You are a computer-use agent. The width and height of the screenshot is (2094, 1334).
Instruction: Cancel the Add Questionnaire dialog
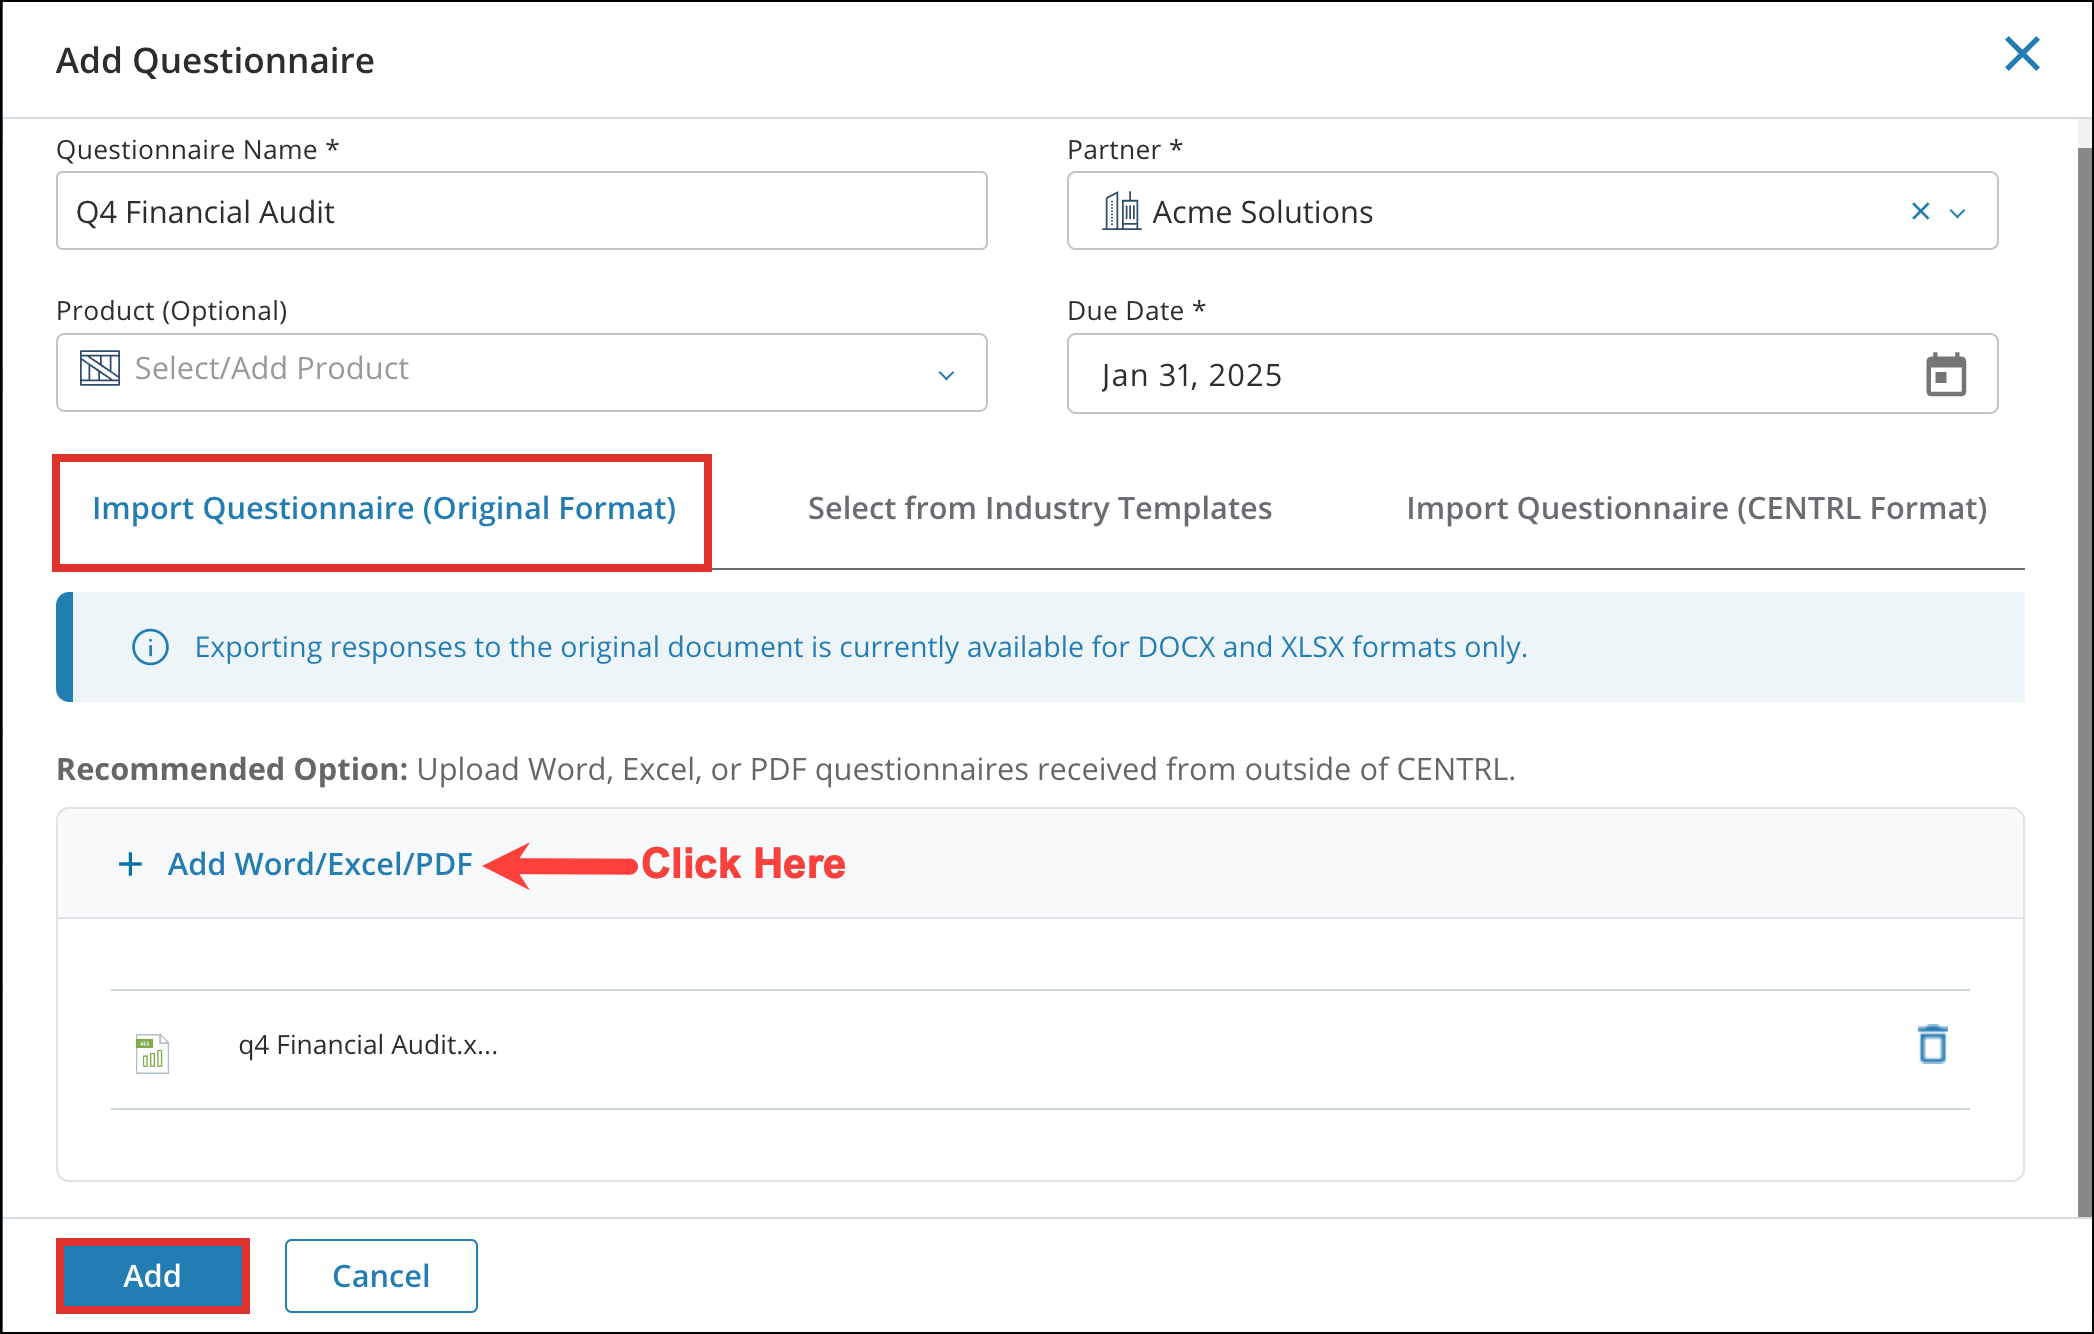tap(380, 1275)
